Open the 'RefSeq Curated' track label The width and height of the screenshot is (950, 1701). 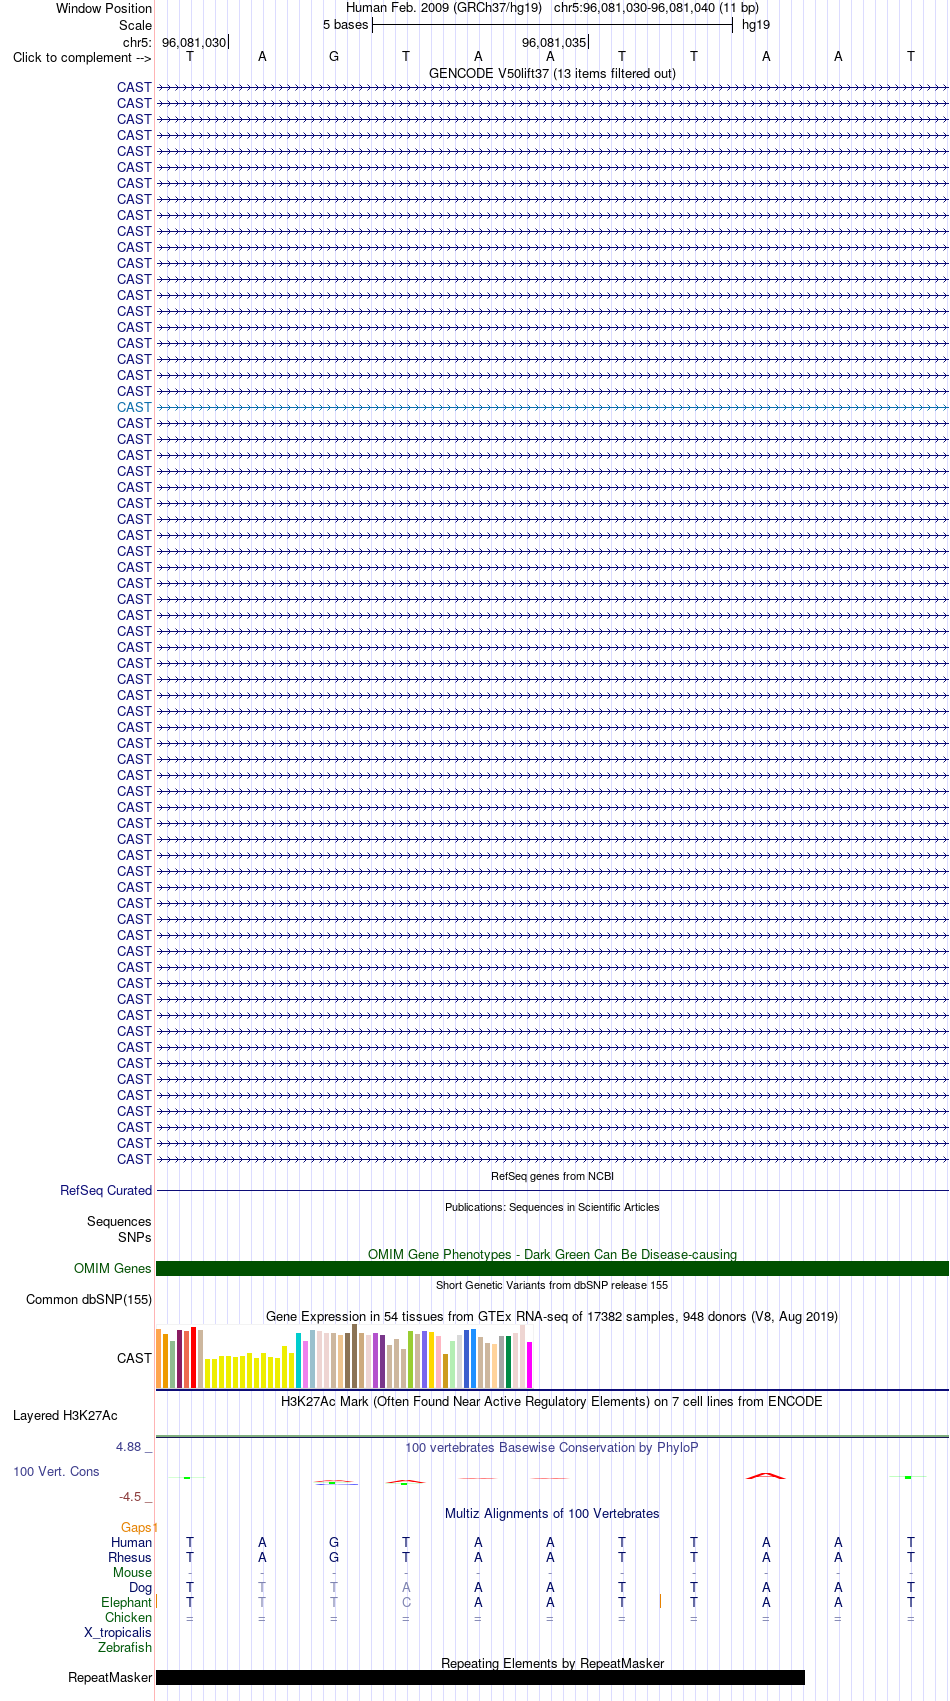click(106, 1190)
